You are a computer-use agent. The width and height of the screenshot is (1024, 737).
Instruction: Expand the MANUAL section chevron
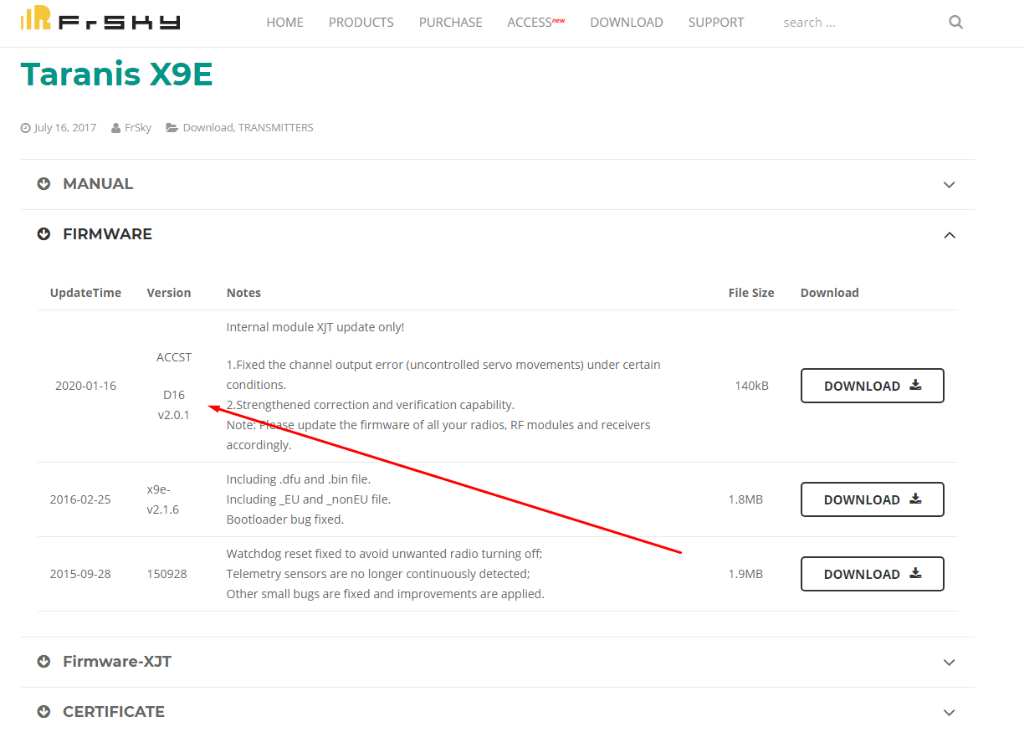[949, 185]
